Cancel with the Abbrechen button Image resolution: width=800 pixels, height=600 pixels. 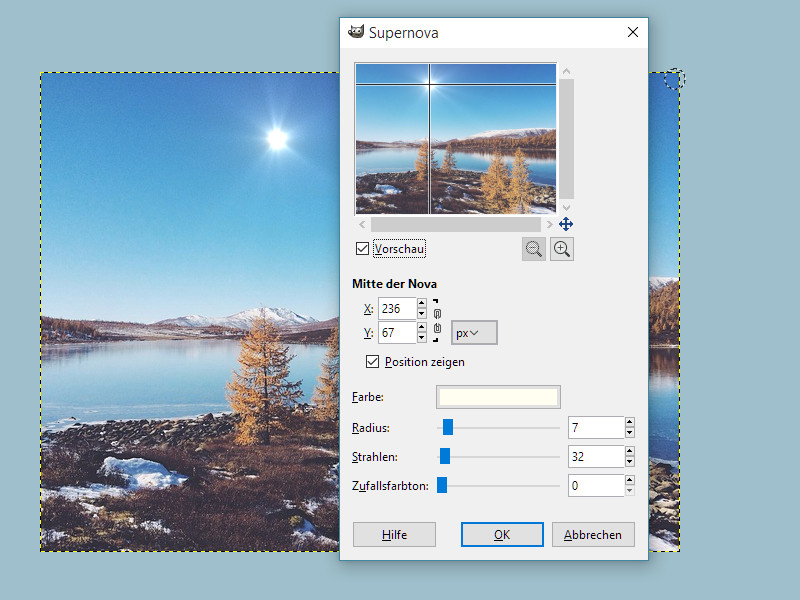pyautogui.click(x=593, y=535)
